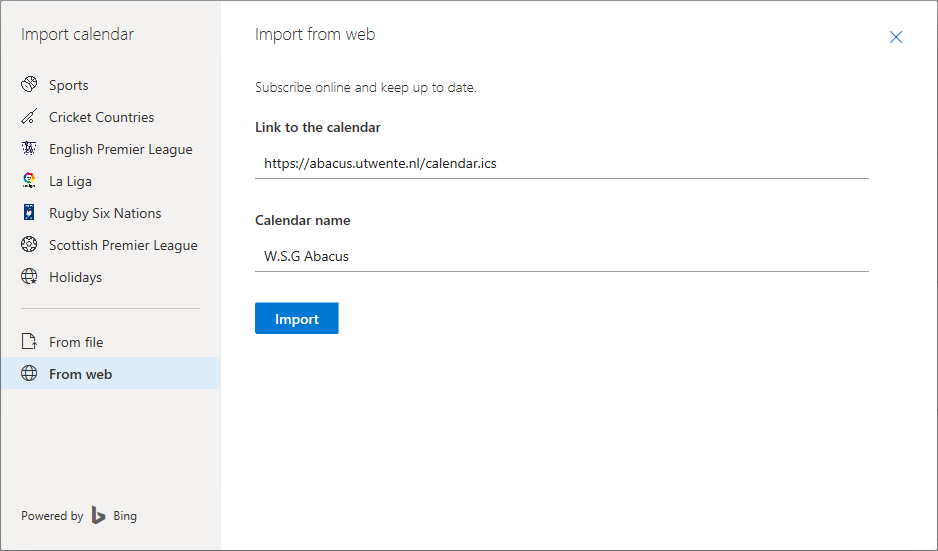Image resolution: width=938 pixels, height=551 pixels.
Task: Click the Holidays globe icon
Action: point(29,276)
